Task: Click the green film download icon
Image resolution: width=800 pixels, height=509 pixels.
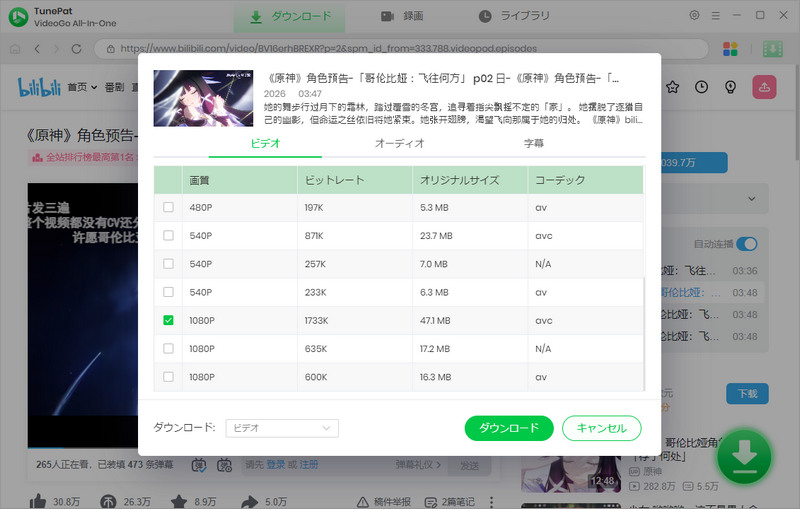Action: pyautogui.click(x=772, y=49)
